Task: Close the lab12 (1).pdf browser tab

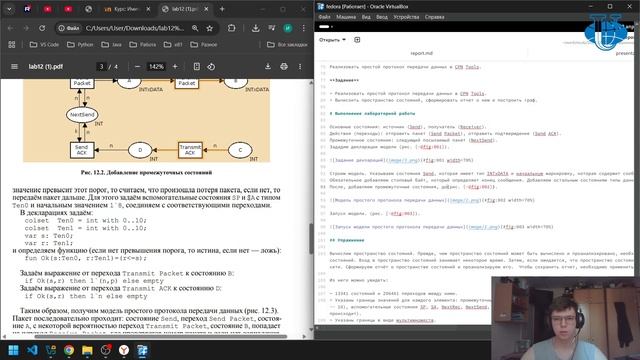Action: pyautogui.click(x=207, y=9)
